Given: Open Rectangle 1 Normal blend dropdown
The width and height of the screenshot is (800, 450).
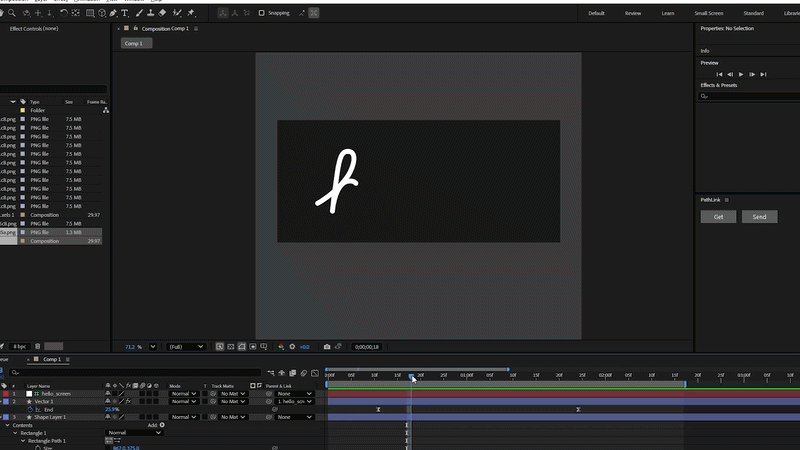Looking at the screenshot, I should tap(135, 433).
